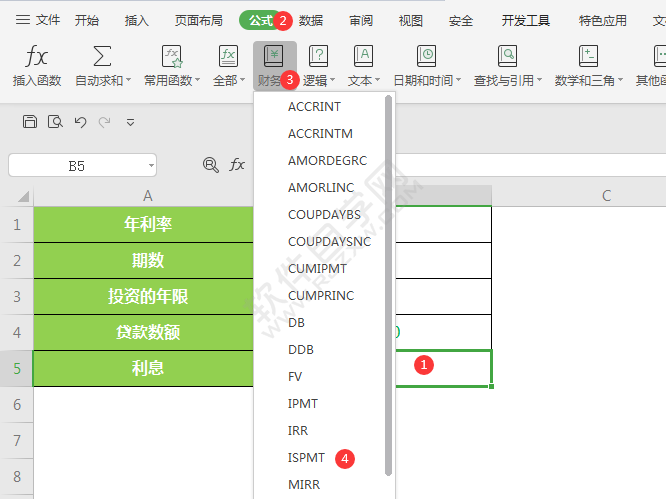Open the All functions (全部) icon

229,56
